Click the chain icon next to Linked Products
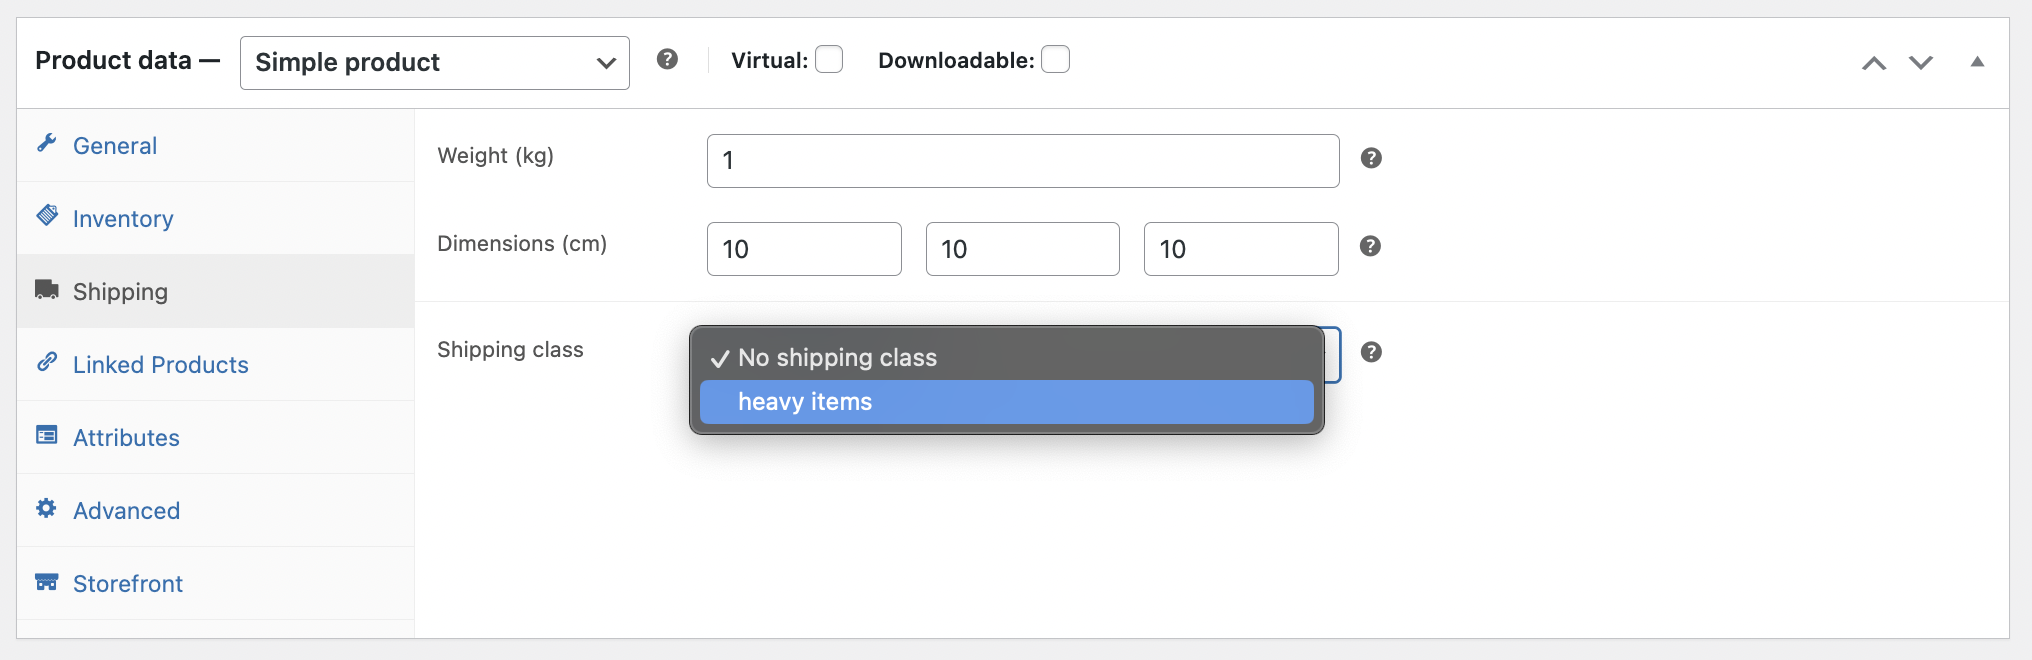Image resolution: width=2032 pixels, height=660 pixels. coord(46,363)
